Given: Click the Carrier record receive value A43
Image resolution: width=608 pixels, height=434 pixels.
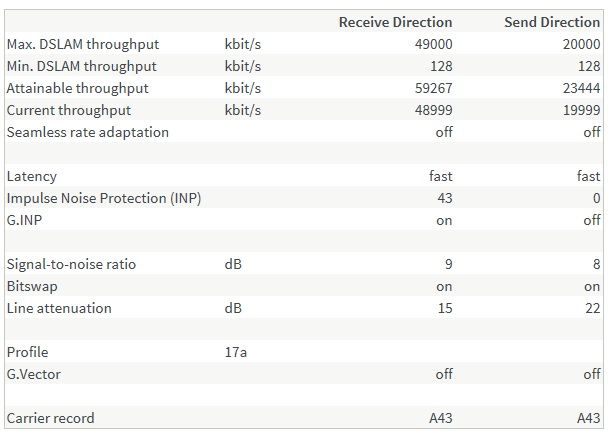Looking at the screenshot, I should pyautogui.click(x=441, y=418).
